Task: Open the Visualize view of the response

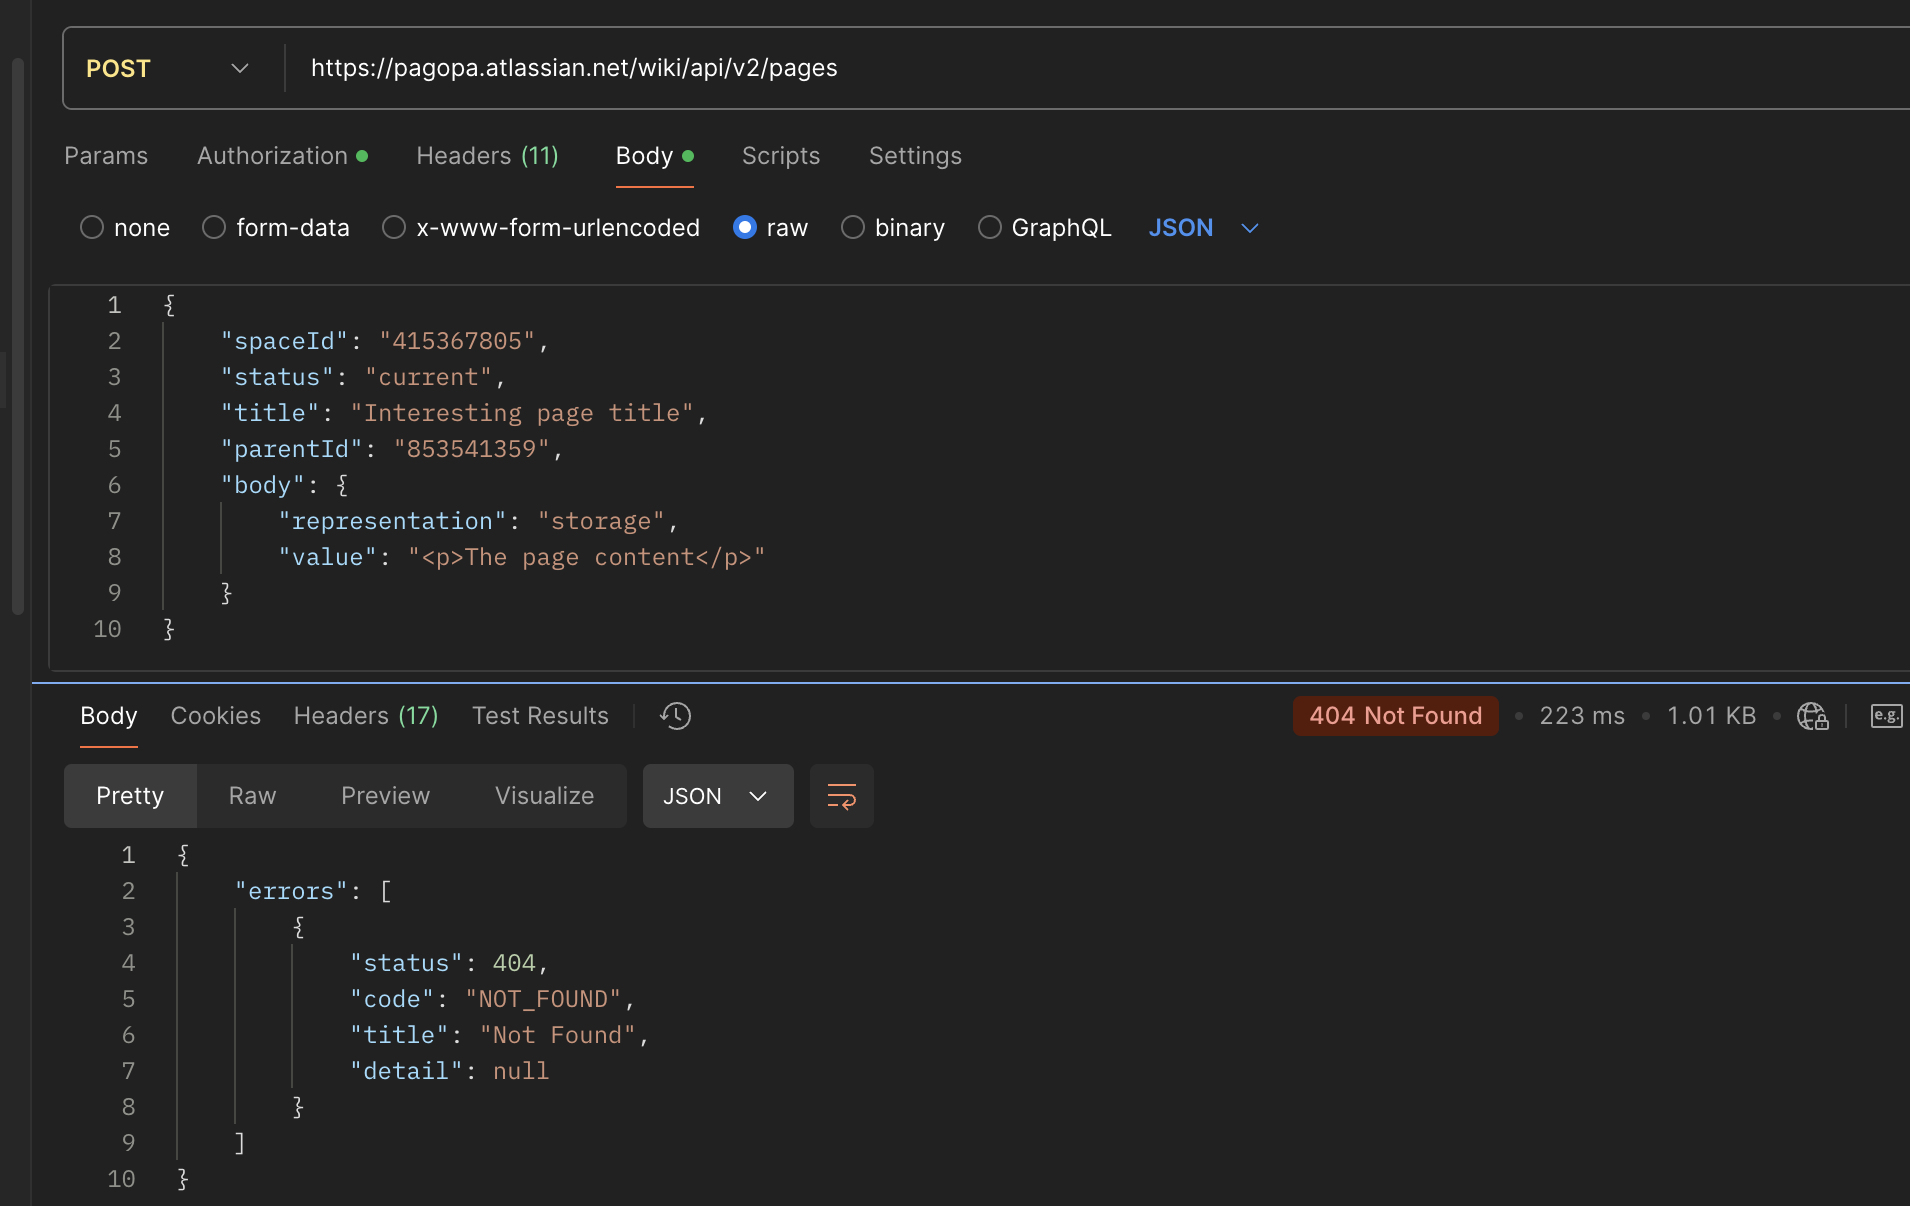Action: pos(543,796)
